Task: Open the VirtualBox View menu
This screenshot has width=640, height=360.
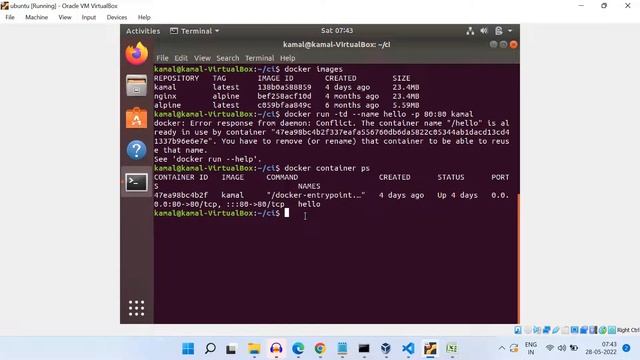Action: (64, 17)
